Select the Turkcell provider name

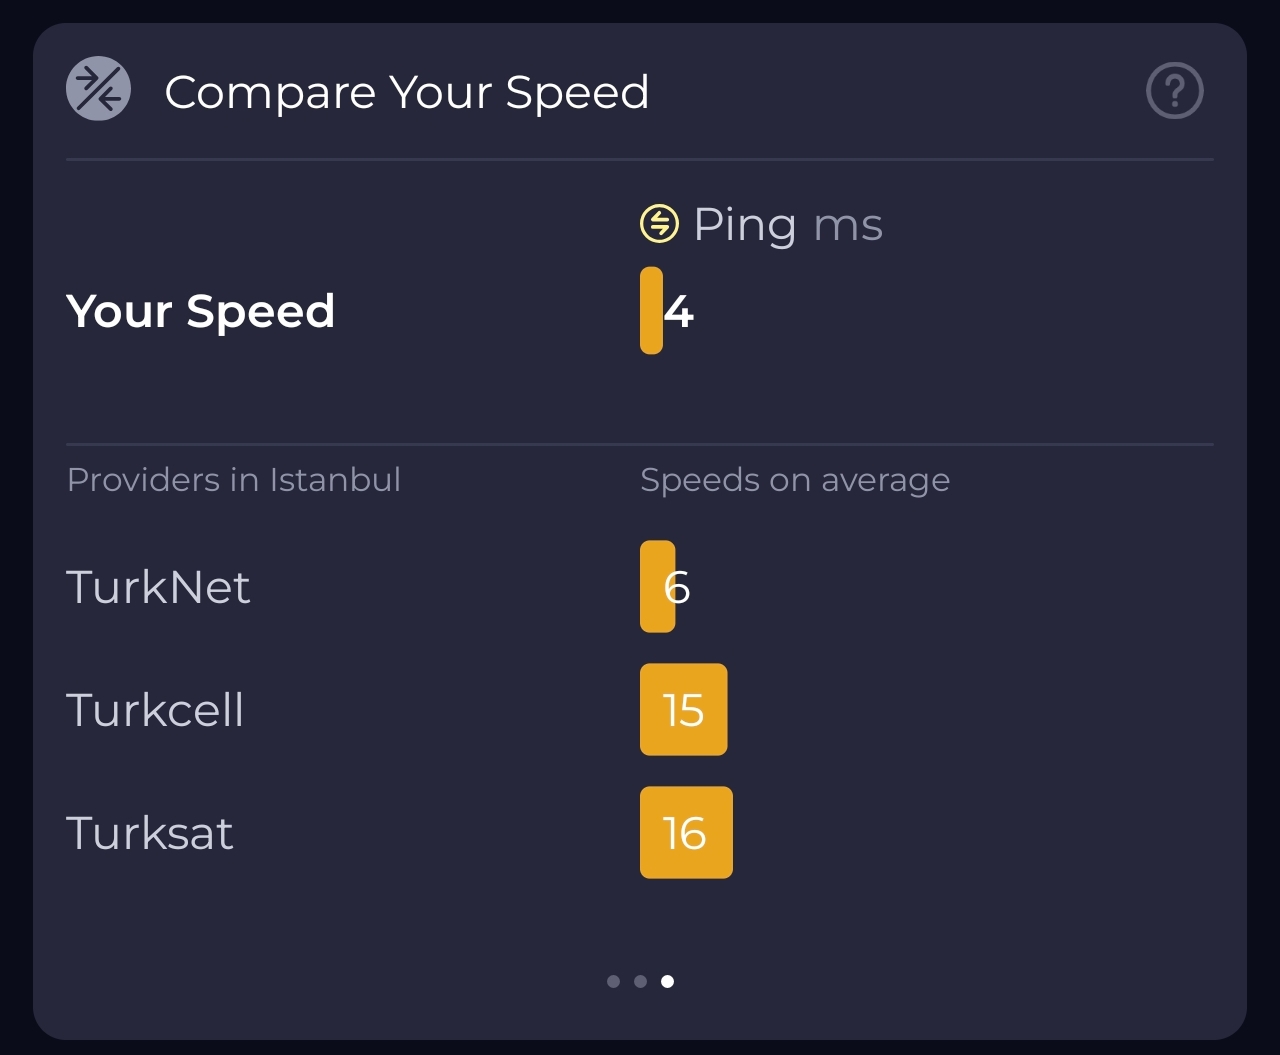tap(155, 710)
